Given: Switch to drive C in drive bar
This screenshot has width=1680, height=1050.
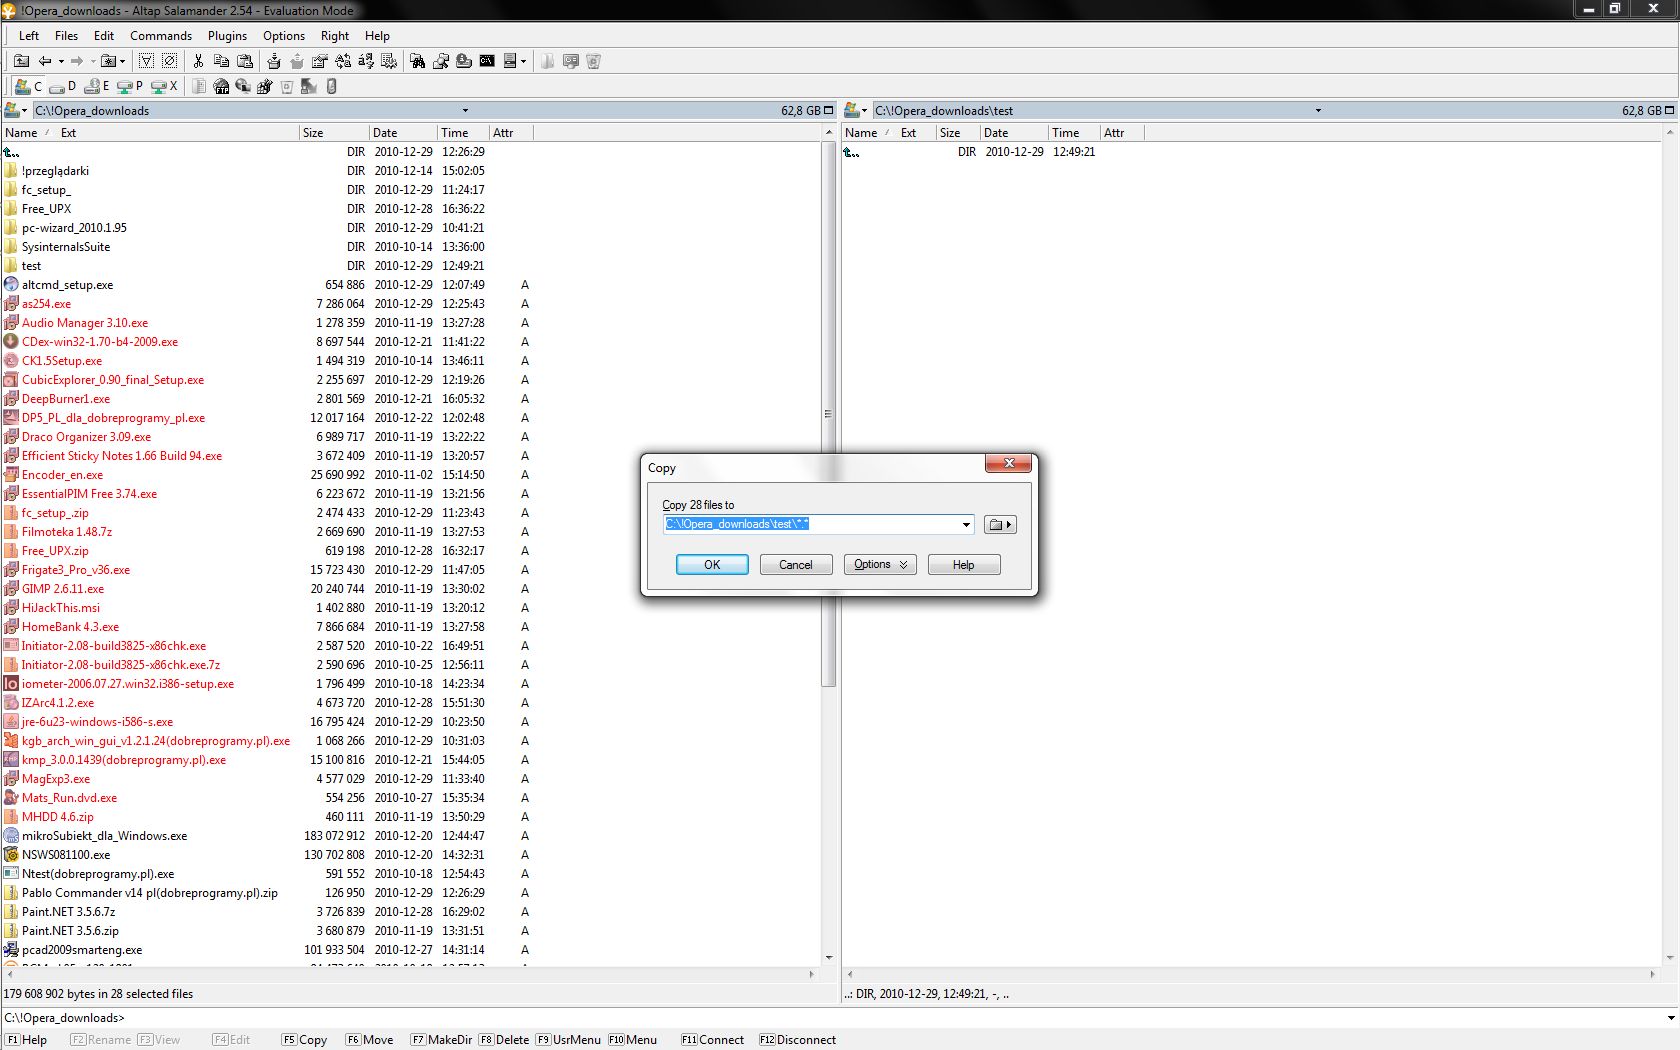Looking at the screenshot, I should [x=28, y=86].
